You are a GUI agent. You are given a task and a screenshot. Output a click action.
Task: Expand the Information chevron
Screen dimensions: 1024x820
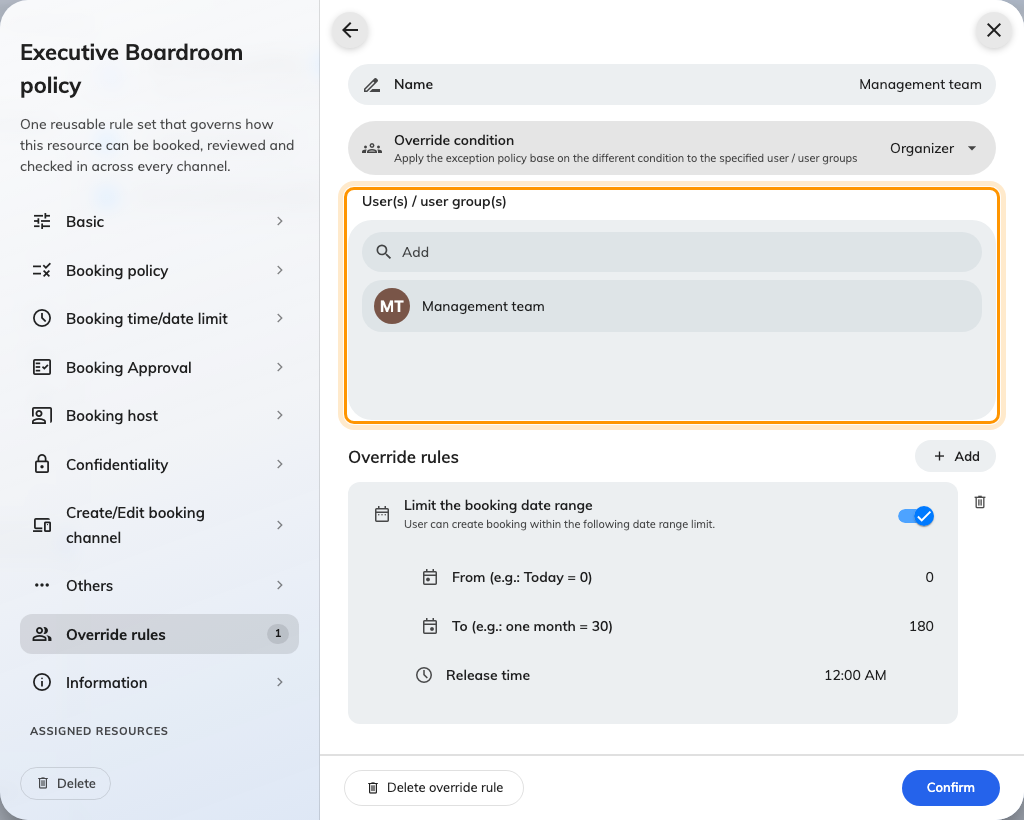point(280,682)
